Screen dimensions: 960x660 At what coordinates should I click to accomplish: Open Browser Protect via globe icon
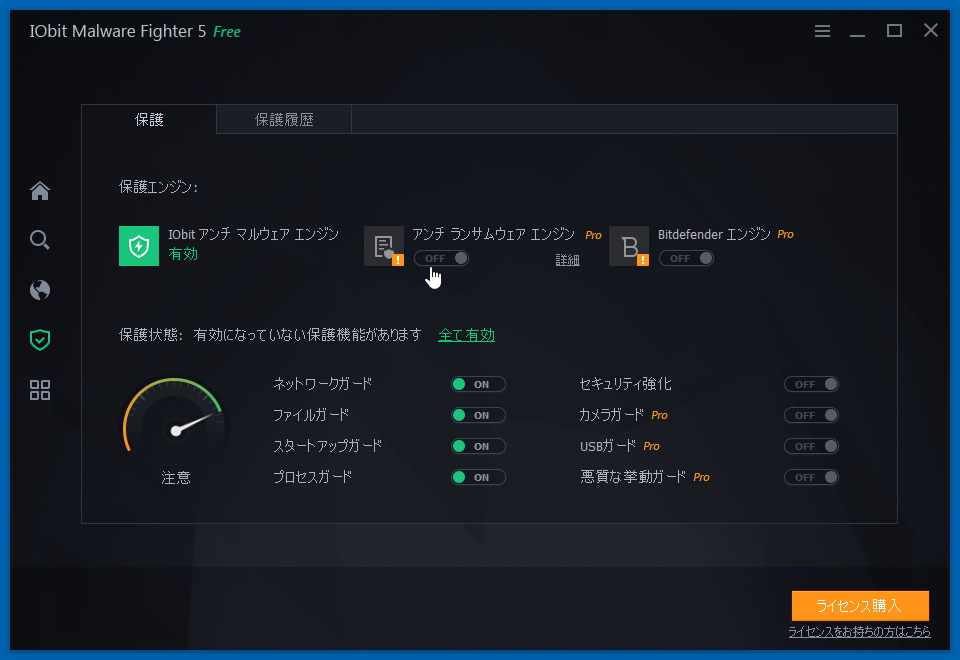point(39,290)
